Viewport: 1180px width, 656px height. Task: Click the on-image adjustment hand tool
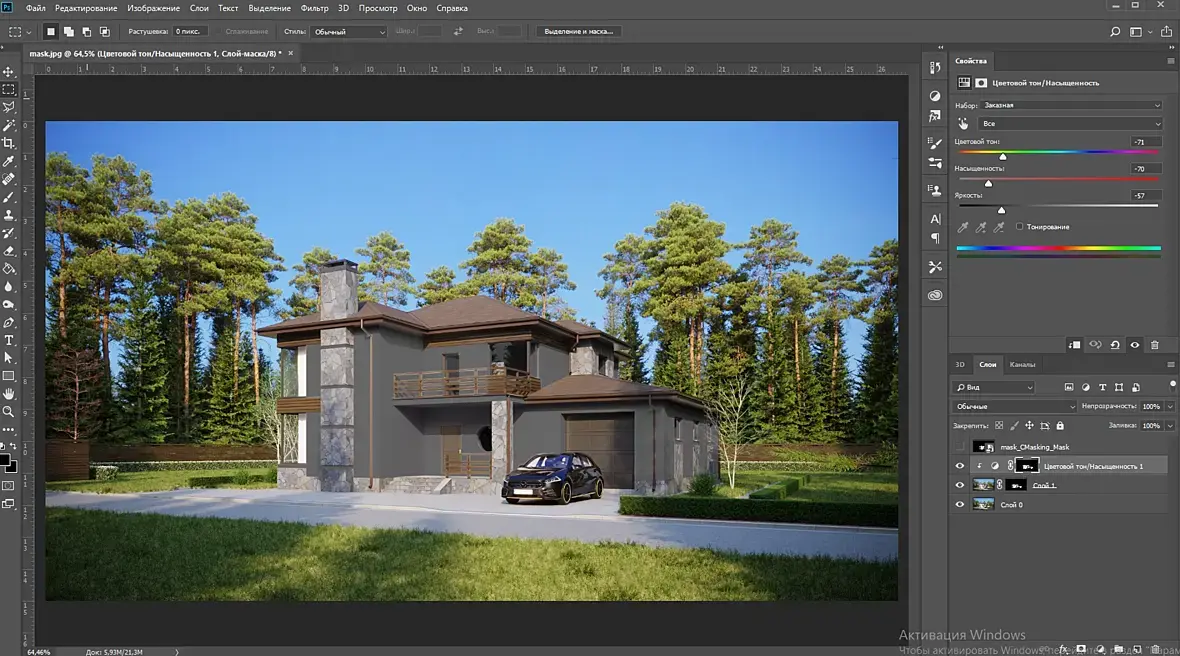963,123
